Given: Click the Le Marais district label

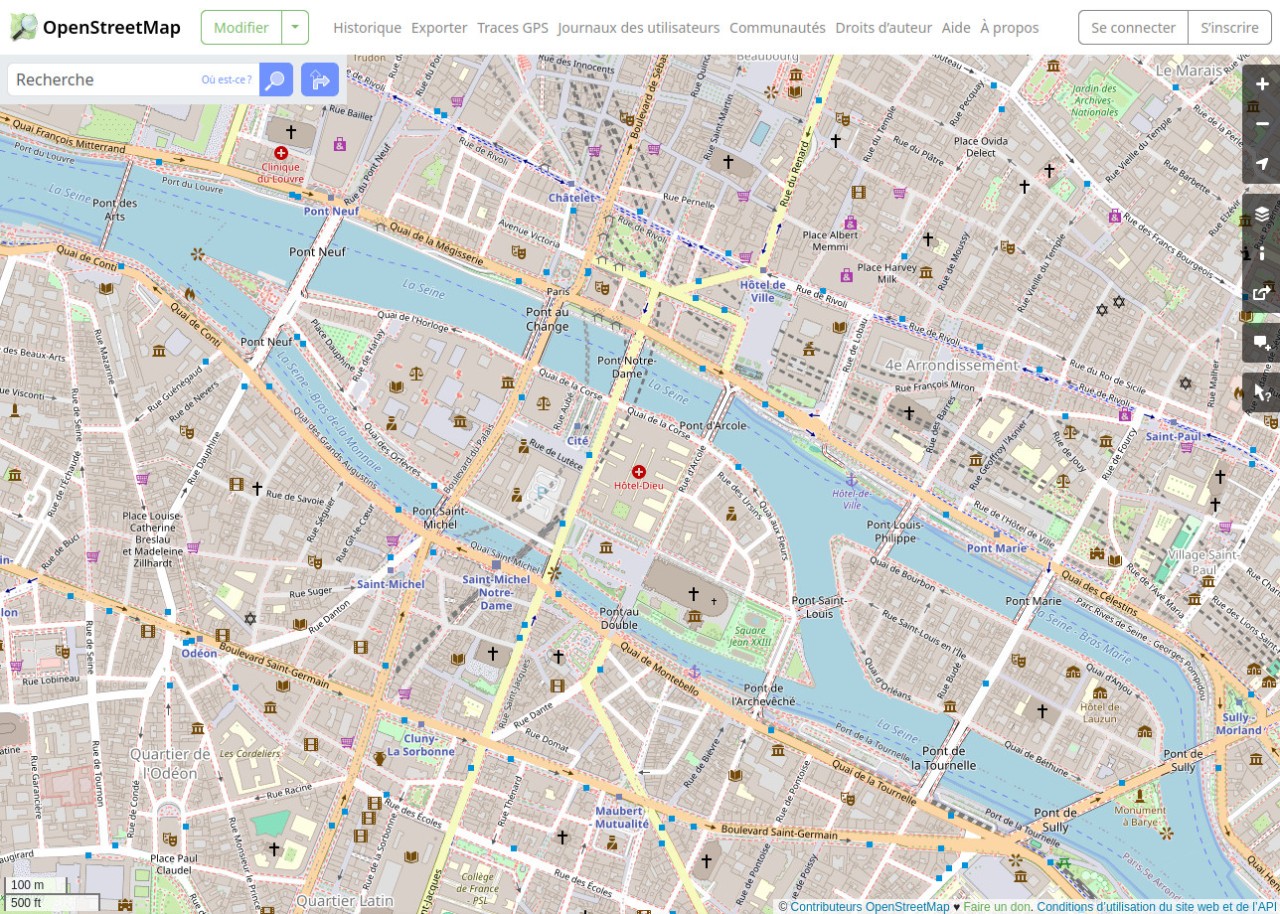Looking at the screenshot, I should coord(1188,71).
